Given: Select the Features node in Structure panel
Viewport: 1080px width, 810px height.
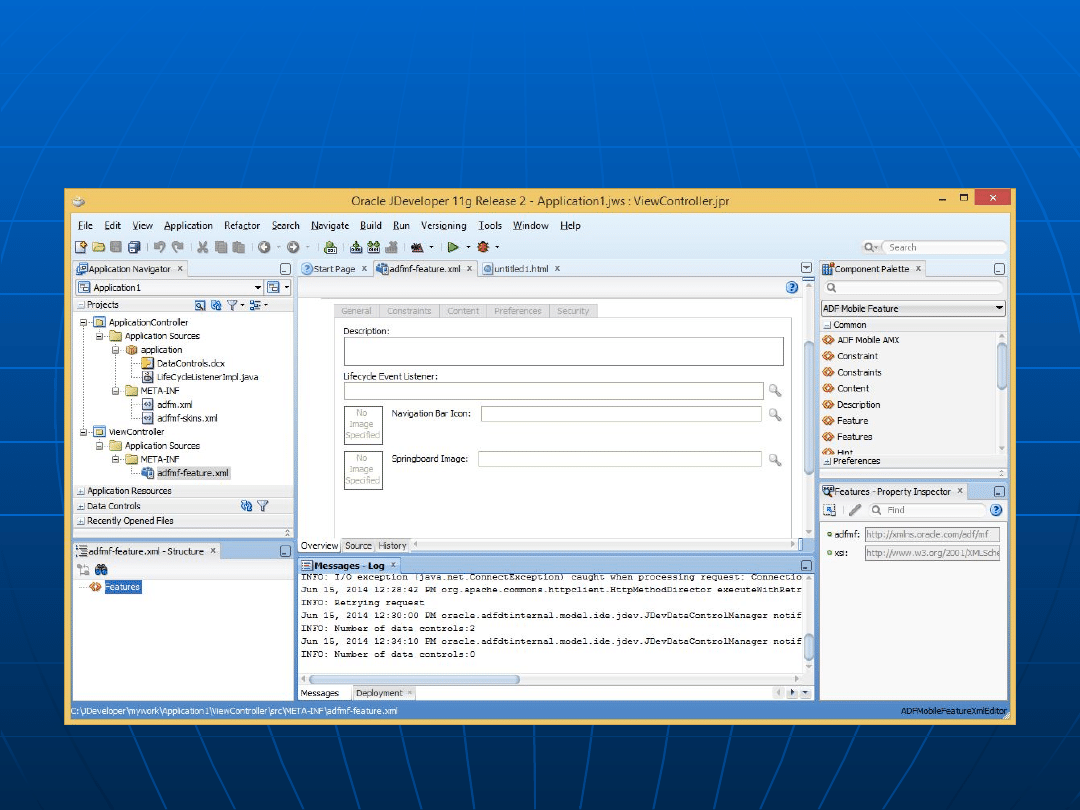Looking at the screenshot, I should [123, 587].
